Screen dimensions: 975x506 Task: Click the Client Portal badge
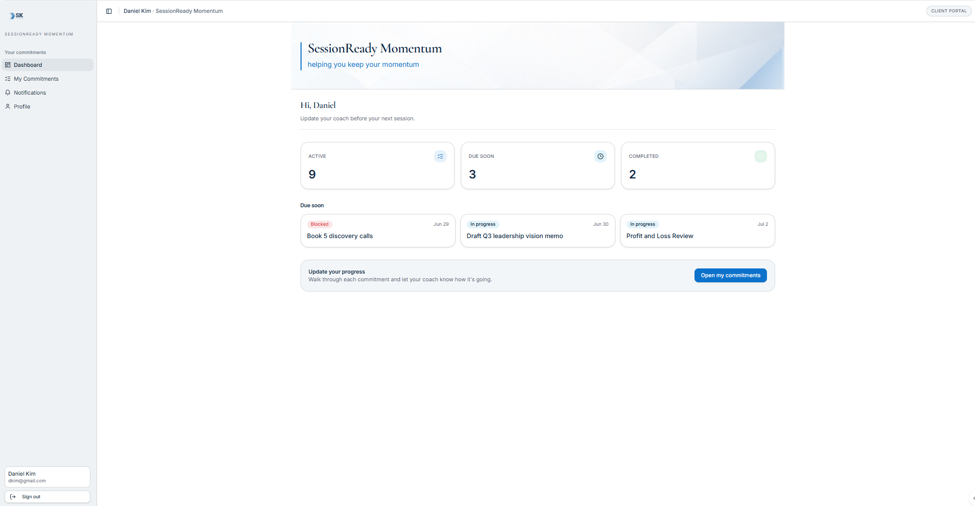point(948,11)
